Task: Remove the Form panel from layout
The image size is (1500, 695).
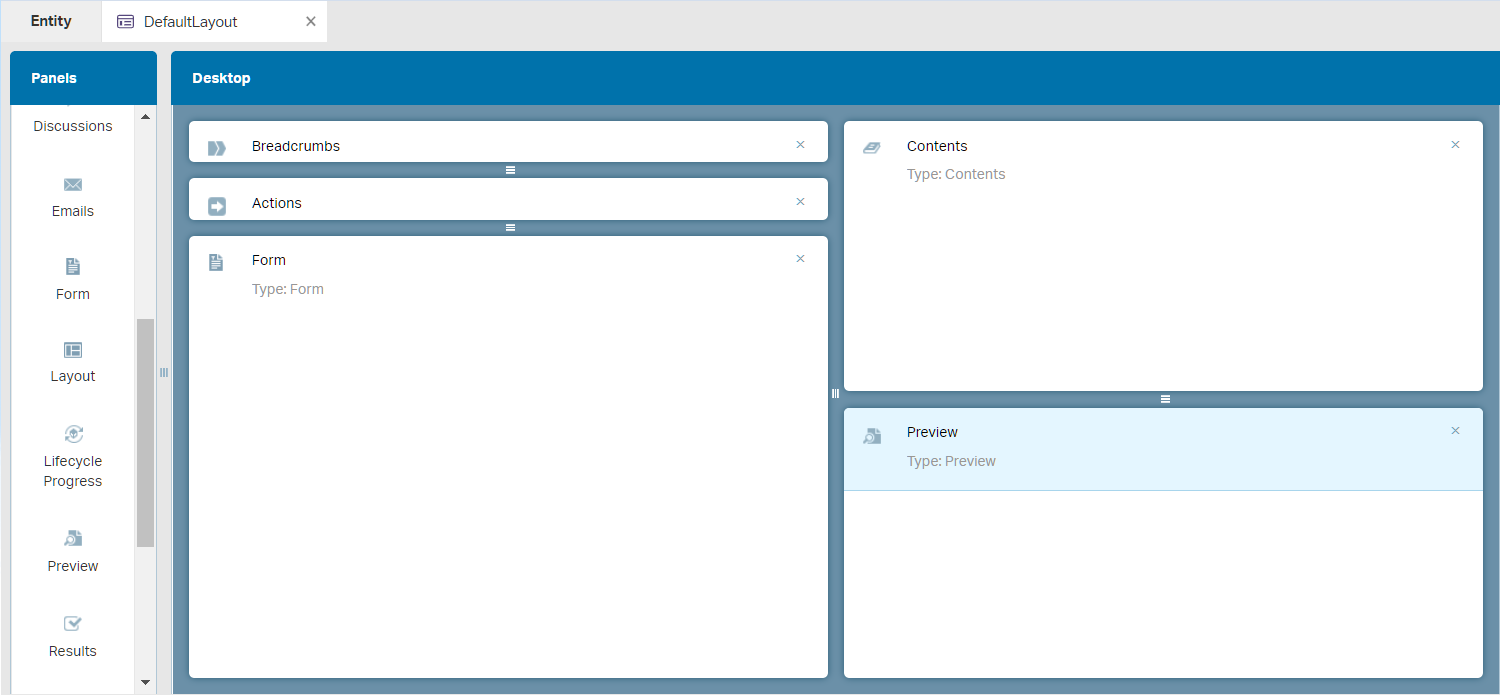Action: coord(800,259)
